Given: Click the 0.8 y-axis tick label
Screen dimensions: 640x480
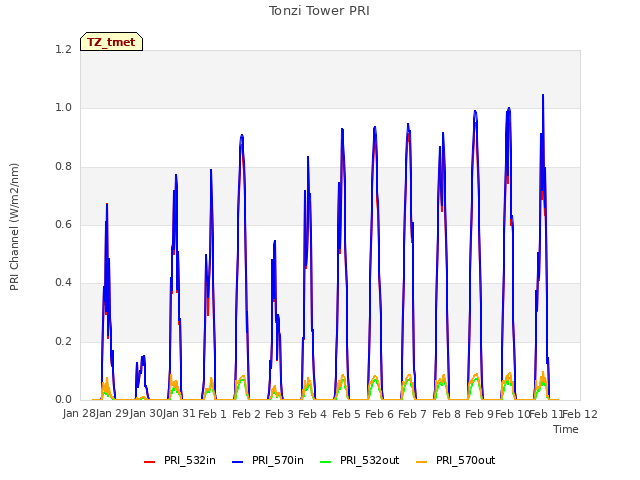Looking at the screenshot, I should (63, 167).
